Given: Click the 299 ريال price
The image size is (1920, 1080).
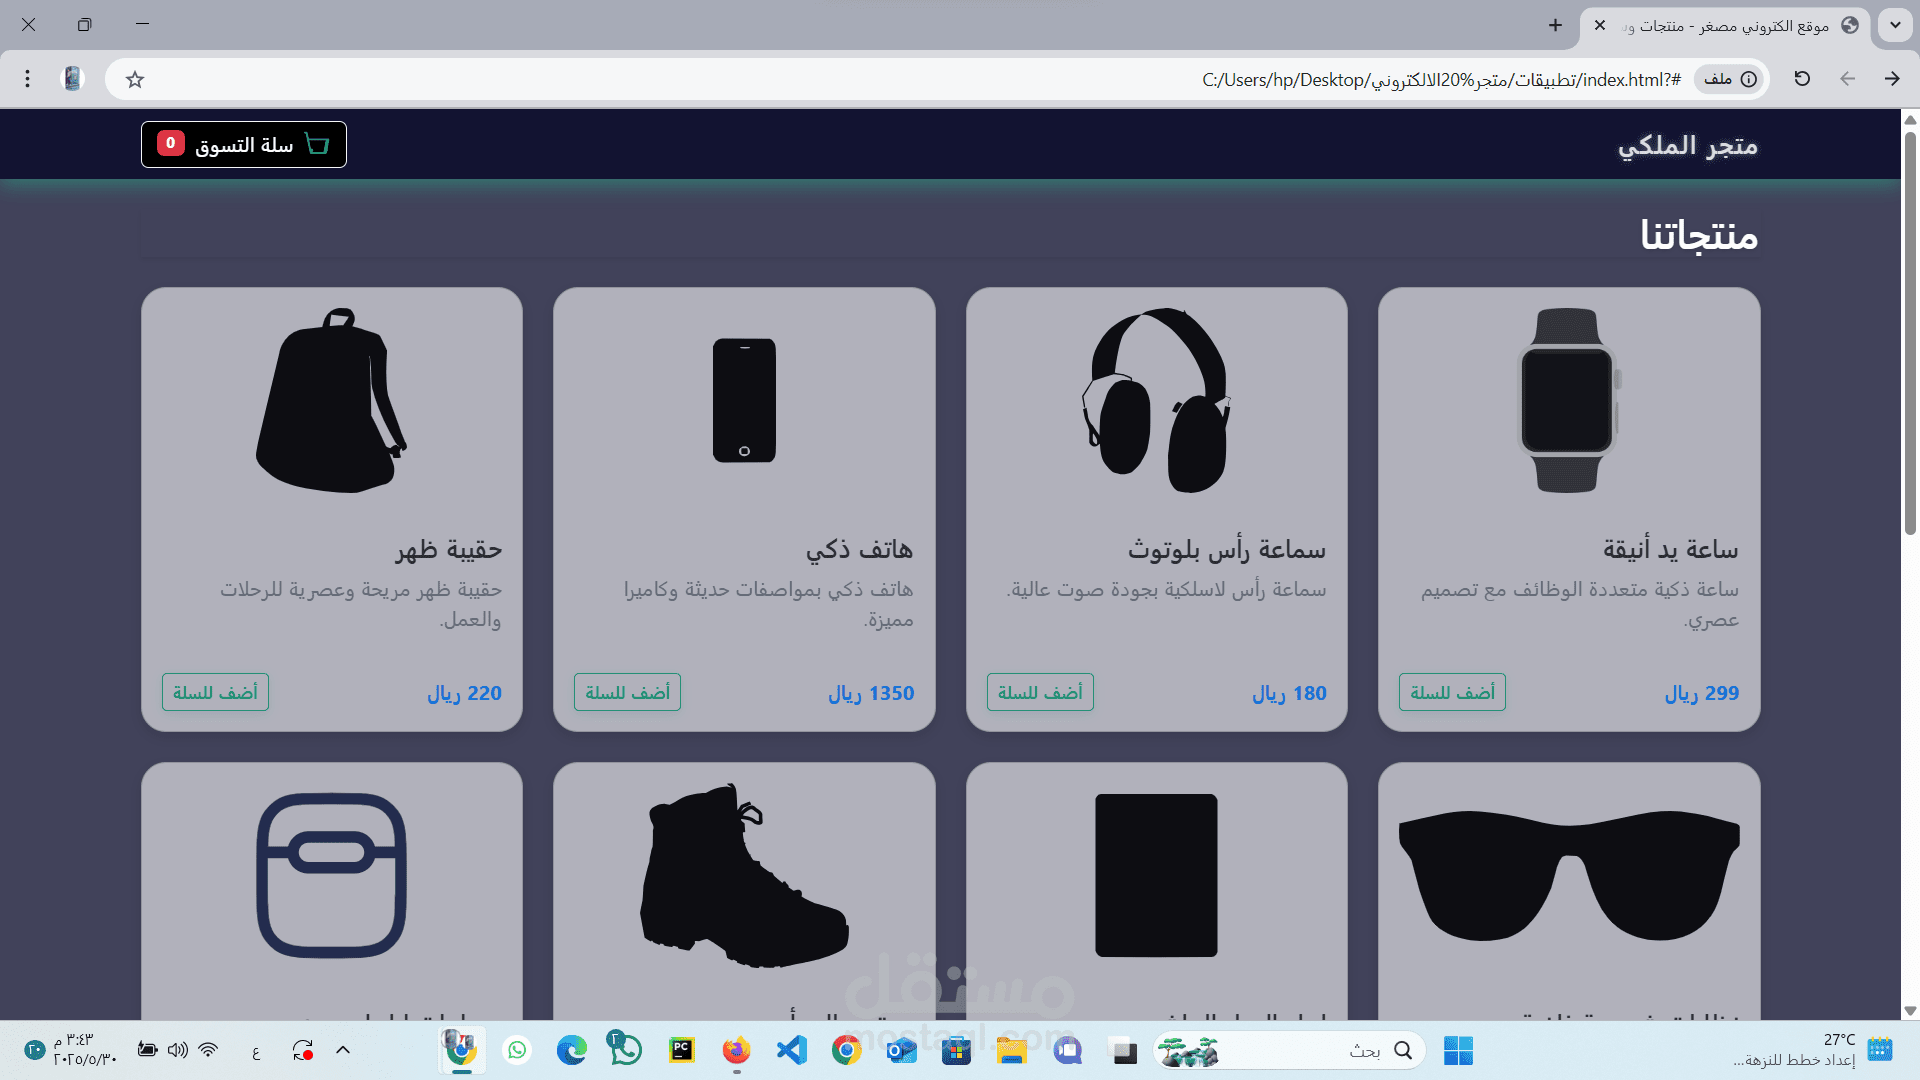Looking at the screenshot, I should tap(1701, 693).
